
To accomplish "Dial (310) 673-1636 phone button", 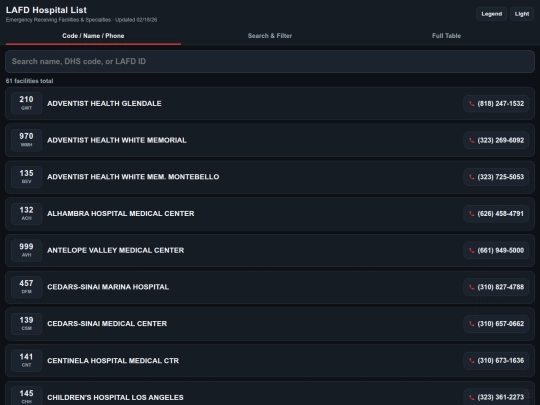I will tap(496, 361).
